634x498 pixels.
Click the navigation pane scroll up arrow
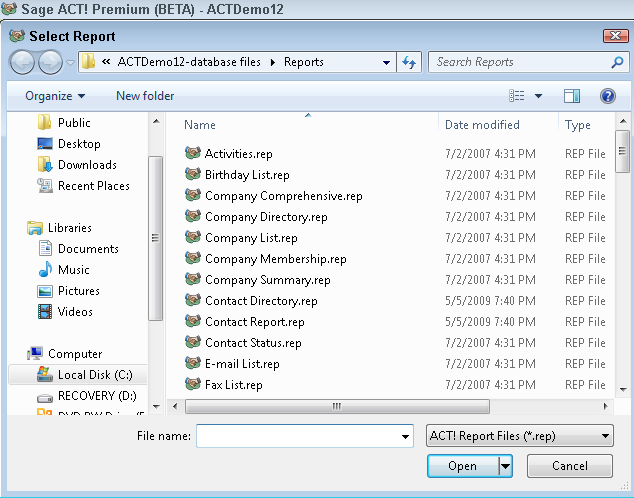point(156,121)
